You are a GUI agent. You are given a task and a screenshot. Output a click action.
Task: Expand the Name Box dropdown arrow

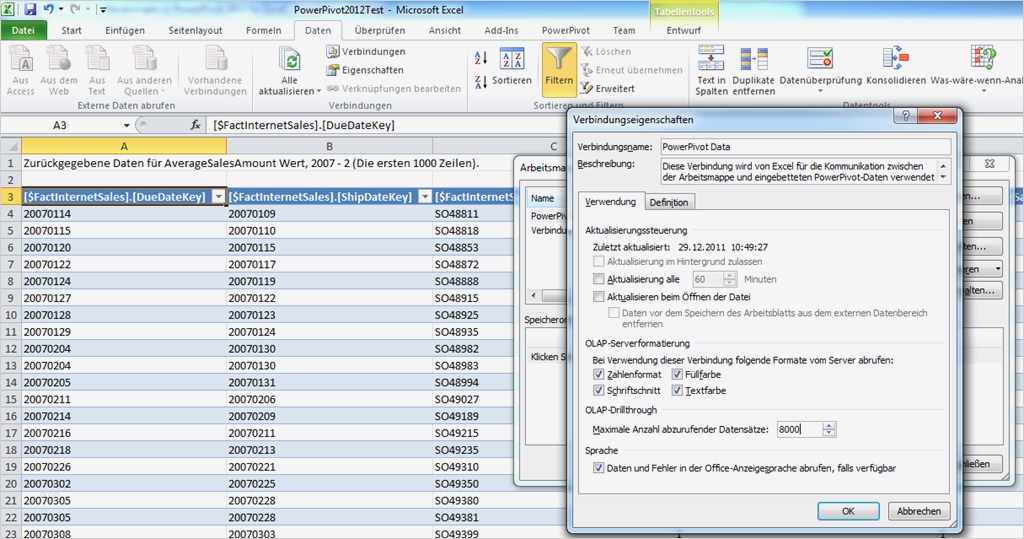126,126
